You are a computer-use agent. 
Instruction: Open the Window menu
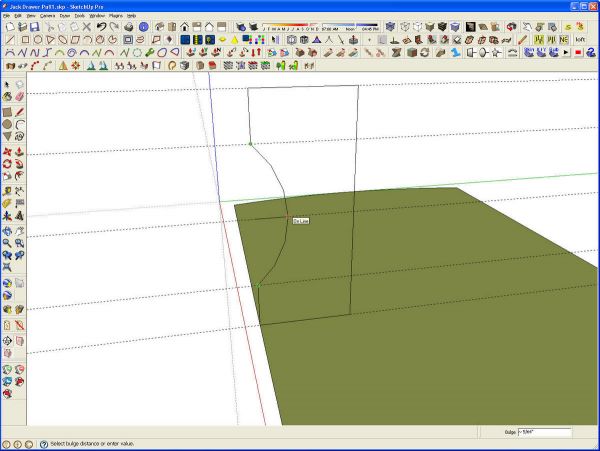click(97, 16)
